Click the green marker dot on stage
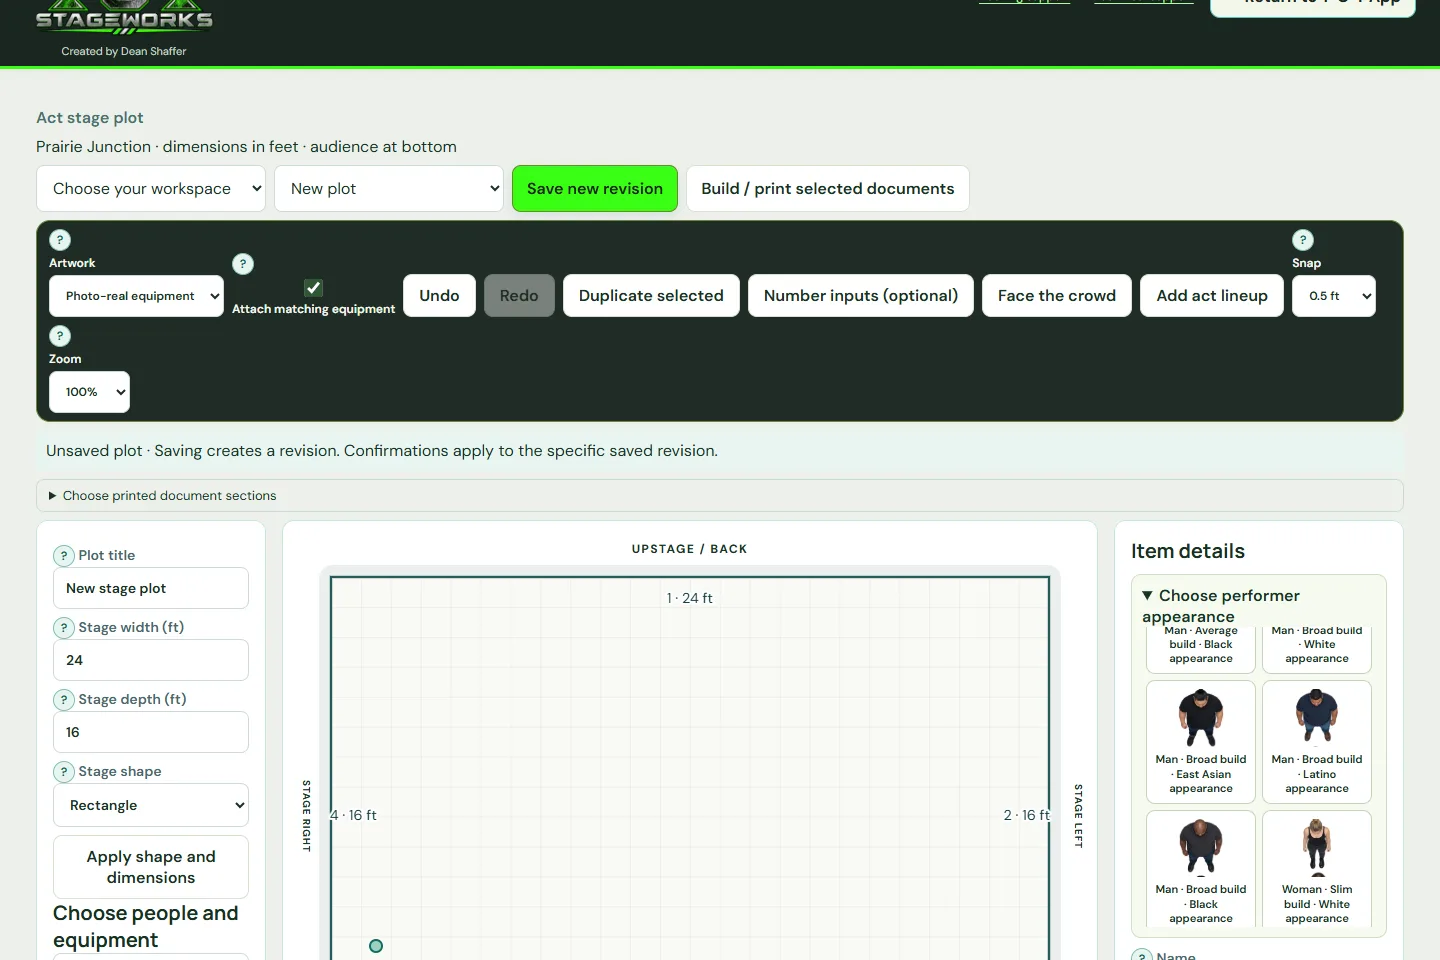Image resolution: width=1440 pixels, height=960 pixels. (x=376, y=946)
